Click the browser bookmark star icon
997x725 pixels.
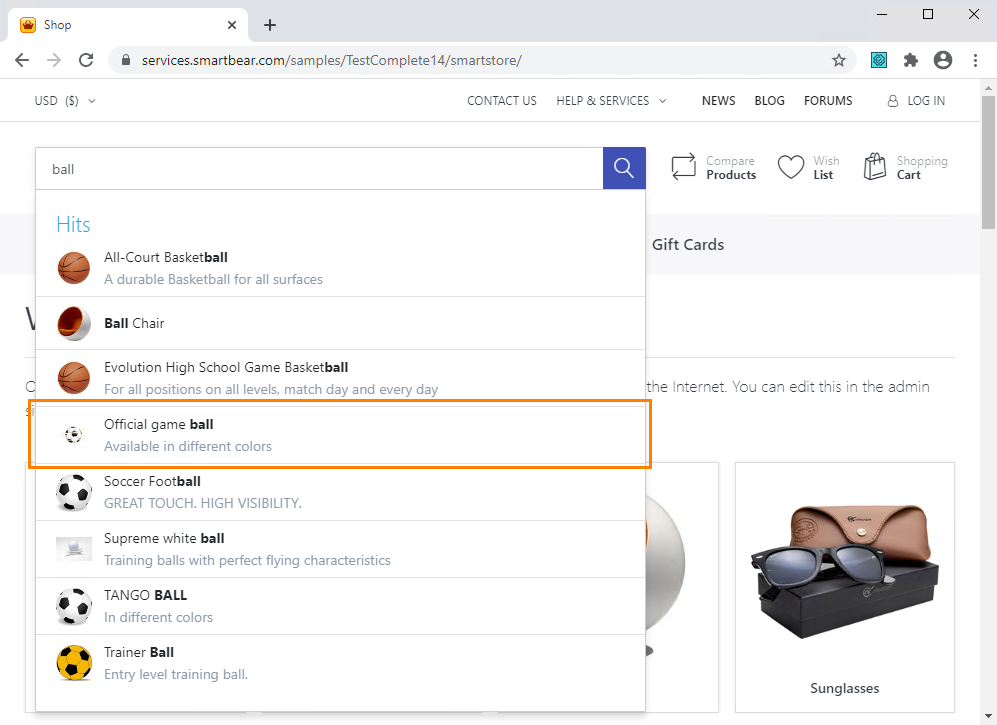point(838,60)
